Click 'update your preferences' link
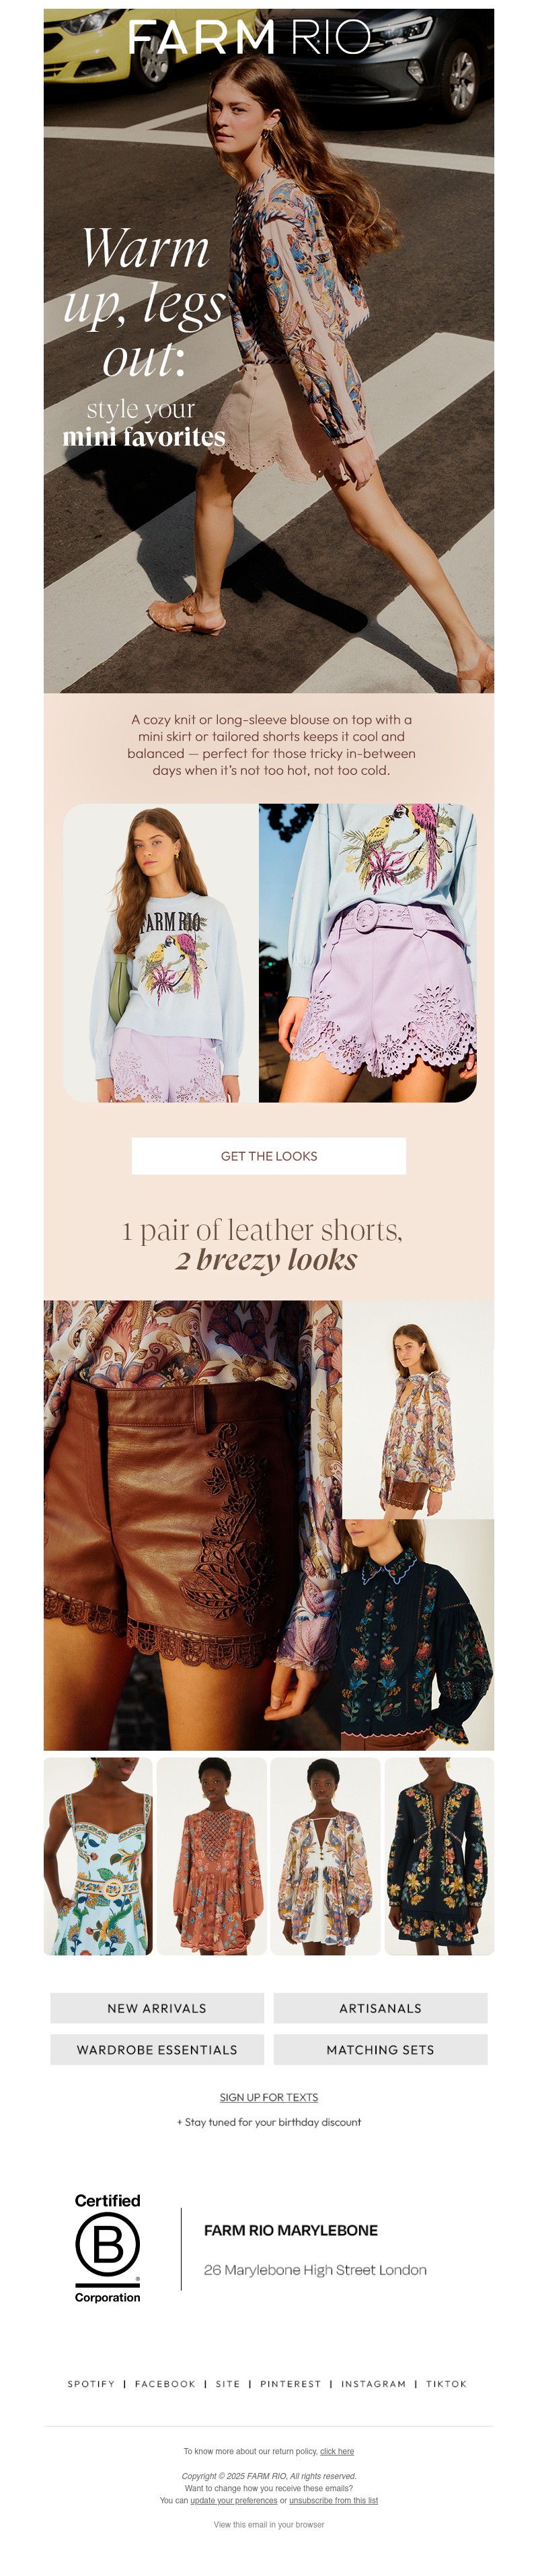 [234, 2500]
